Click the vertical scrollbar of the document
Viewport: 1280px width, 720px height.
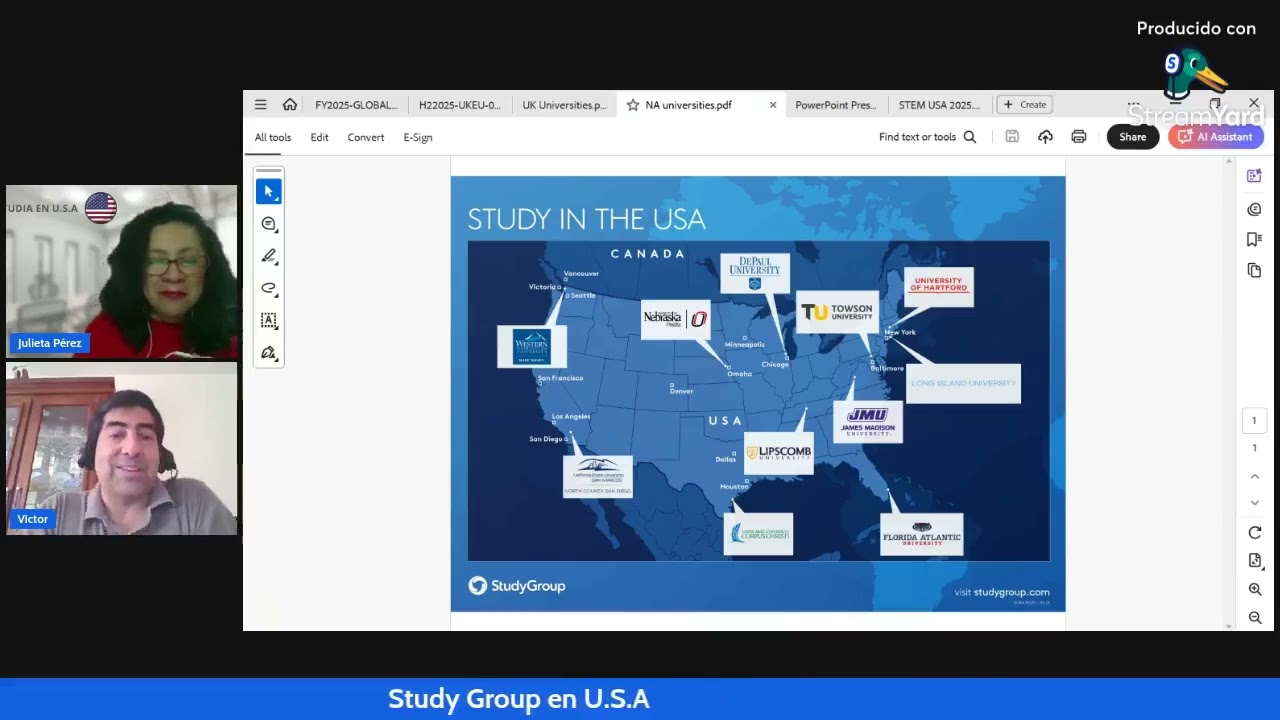(x=1229, y=393)
